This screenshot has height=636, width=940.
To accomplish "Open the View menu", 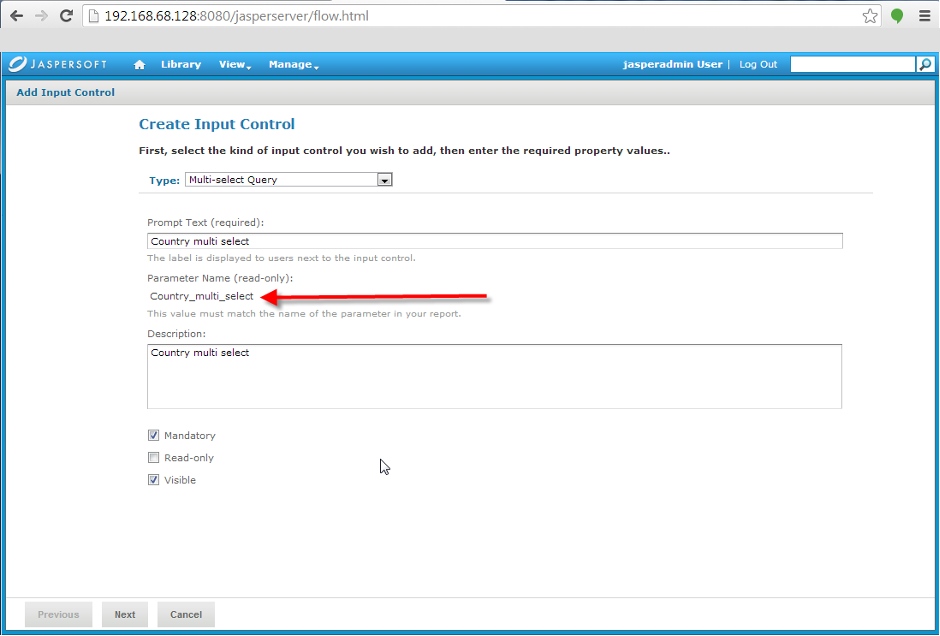I will pos(234,64).
